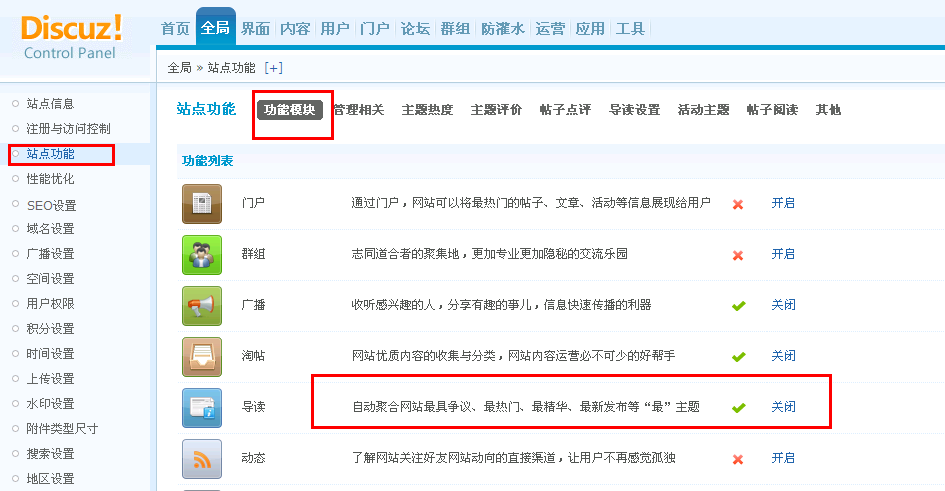The image size is (945, 491).
Task: Open the 应用 top menu
Action: [x=590, y=28]
